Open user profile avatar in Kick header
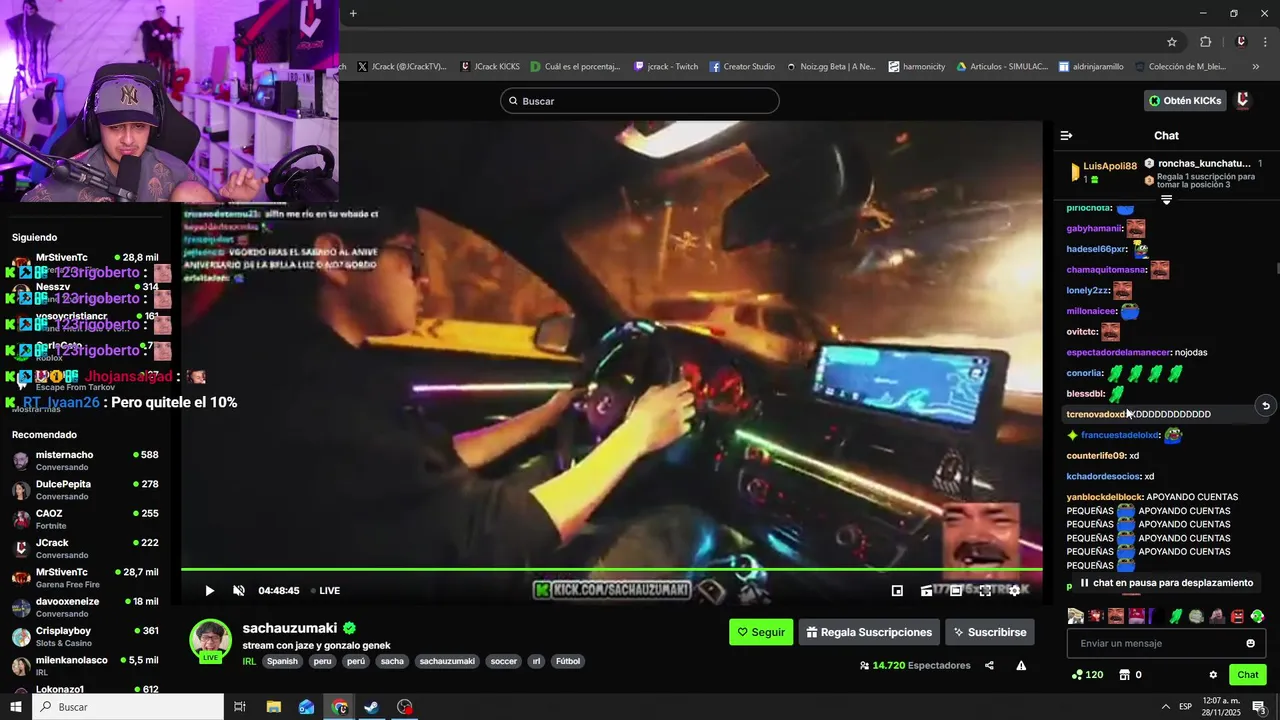This screenshot has height=720, width=1280. tap(1243, 100)
